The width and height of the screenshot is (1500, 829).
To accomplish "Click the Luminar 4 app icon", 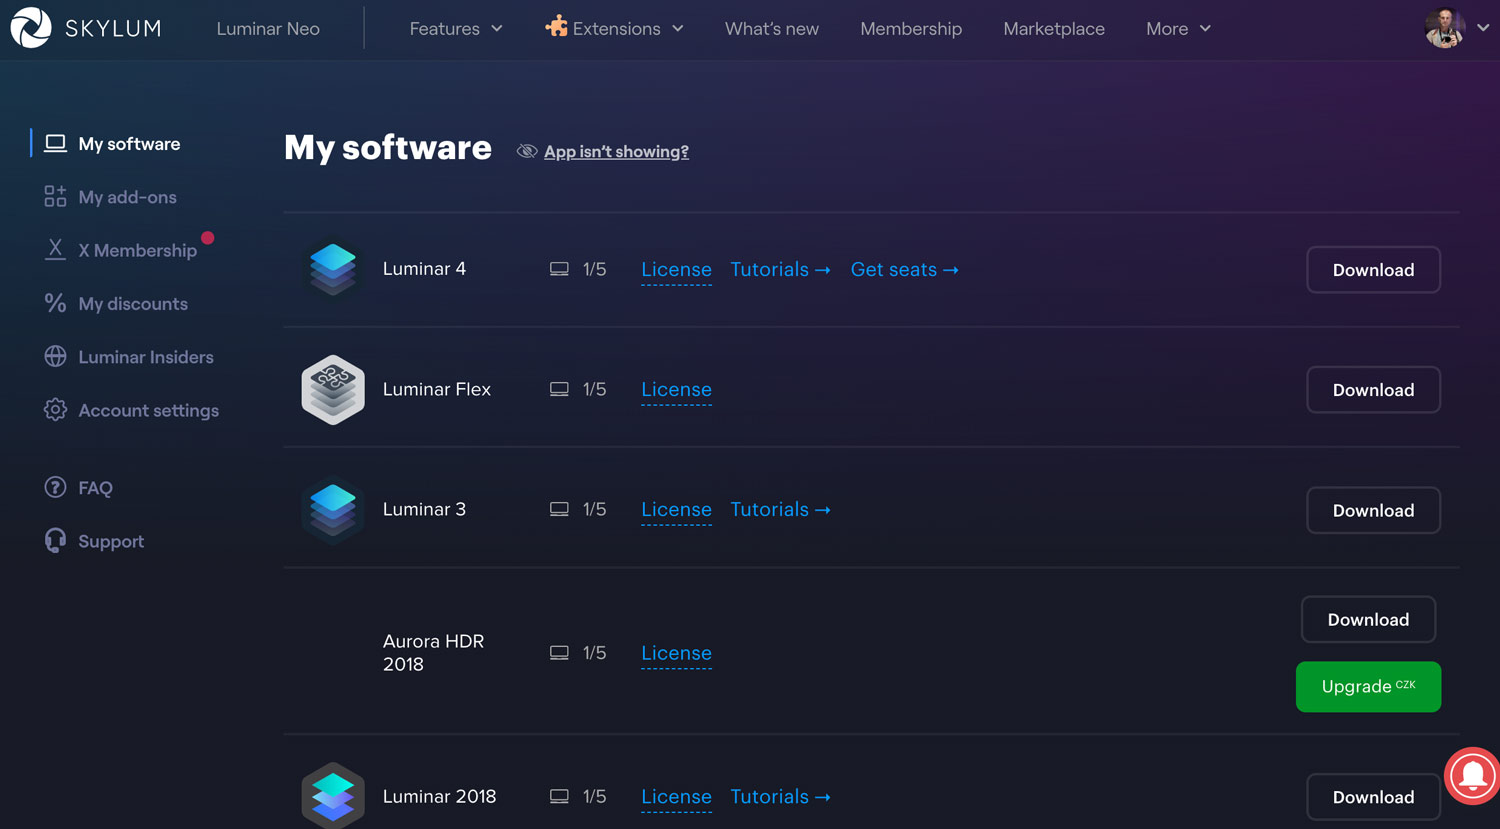I will click(333, 269).
